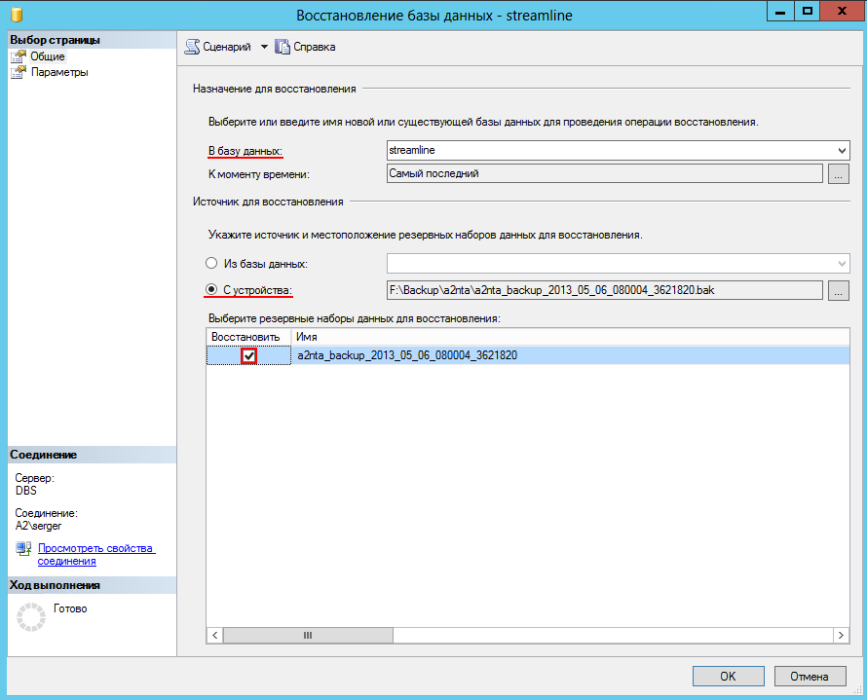Click the Параметры page icon
Screen dimensions: 867x700
click(x=18, y=72)
